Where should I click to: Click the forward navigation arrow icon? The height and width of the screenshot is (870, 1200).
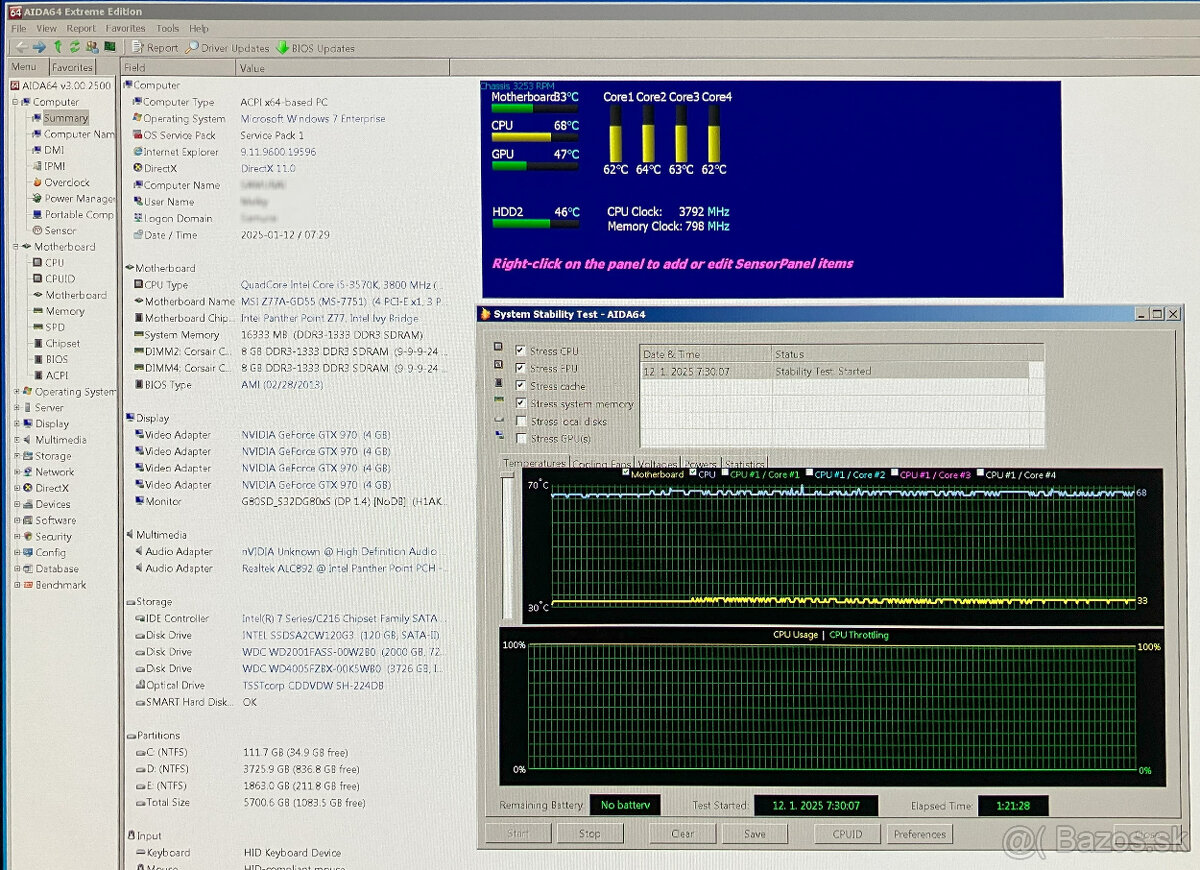38,46
